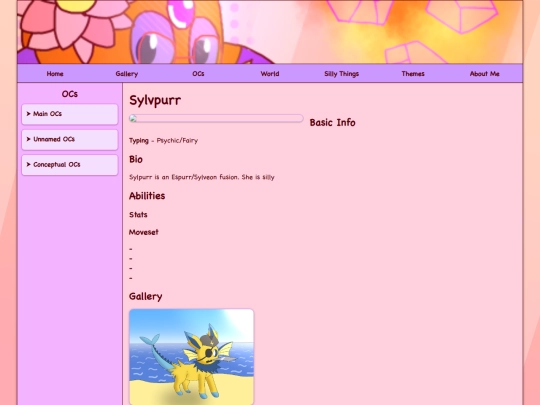Click the Bio heading
The width and height of the screenshot is (540, 405).
coord(136,159)
